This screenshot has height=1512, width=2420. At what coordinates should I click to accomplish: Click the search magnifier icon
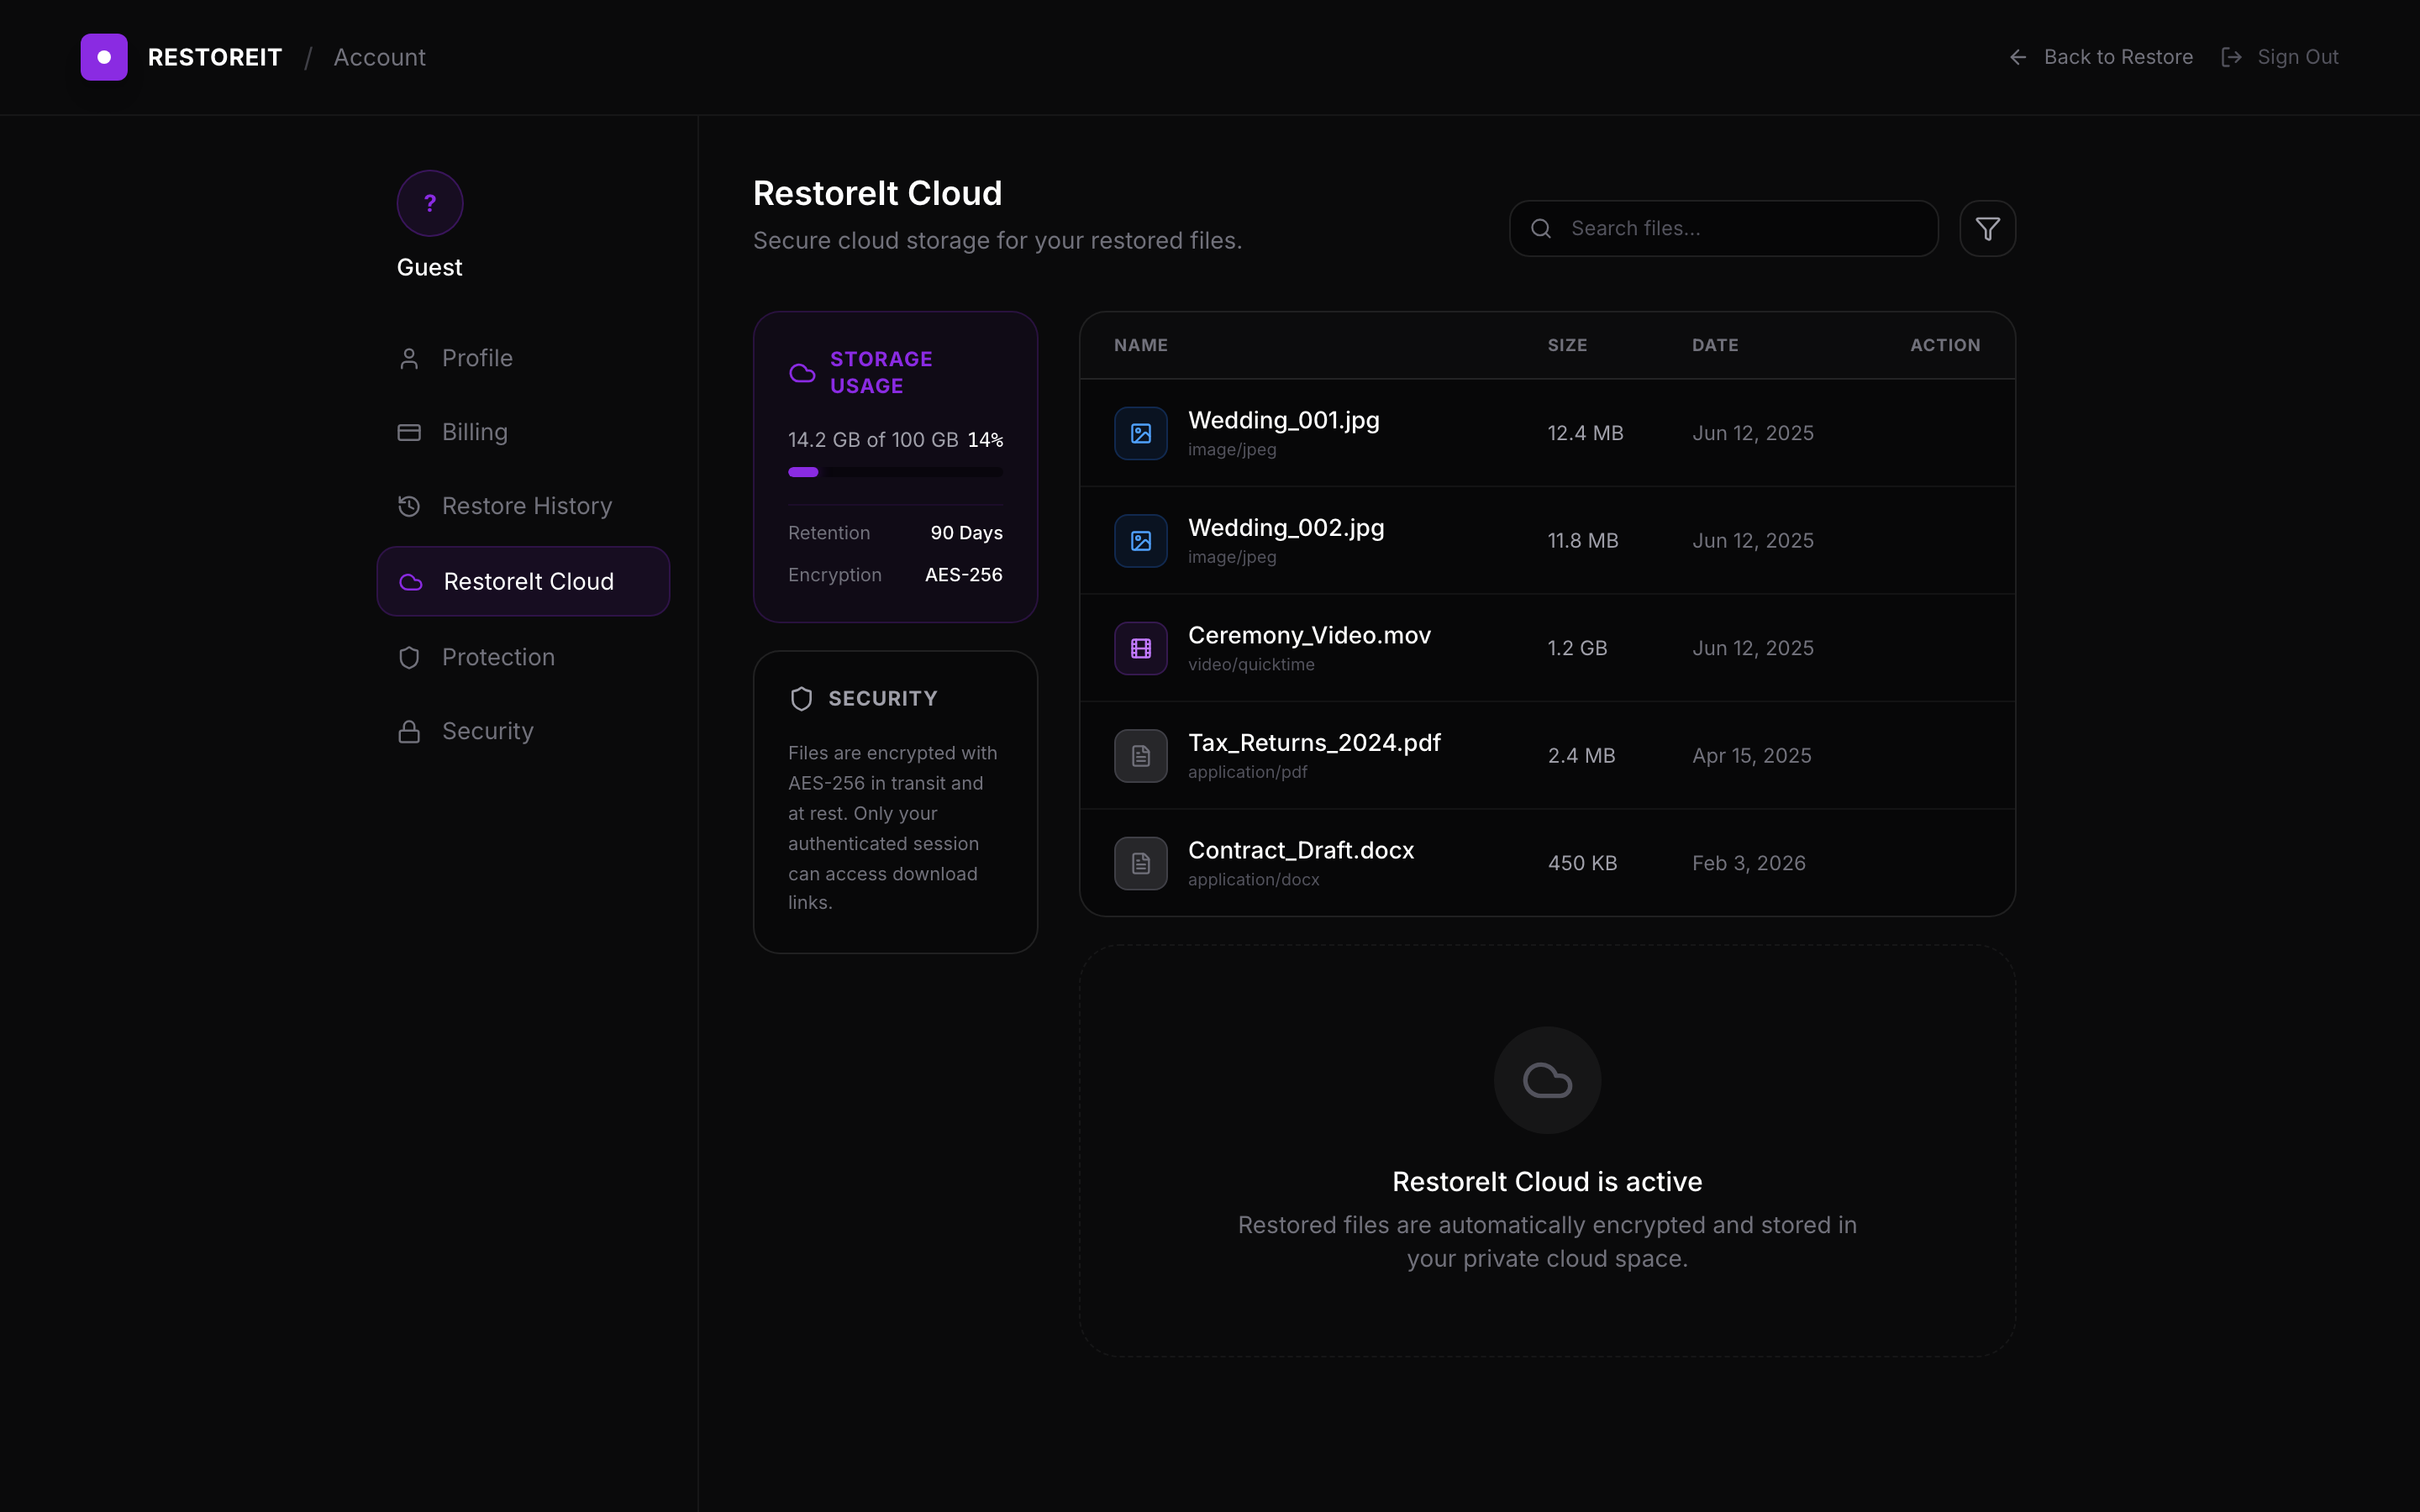[1541, 228]
